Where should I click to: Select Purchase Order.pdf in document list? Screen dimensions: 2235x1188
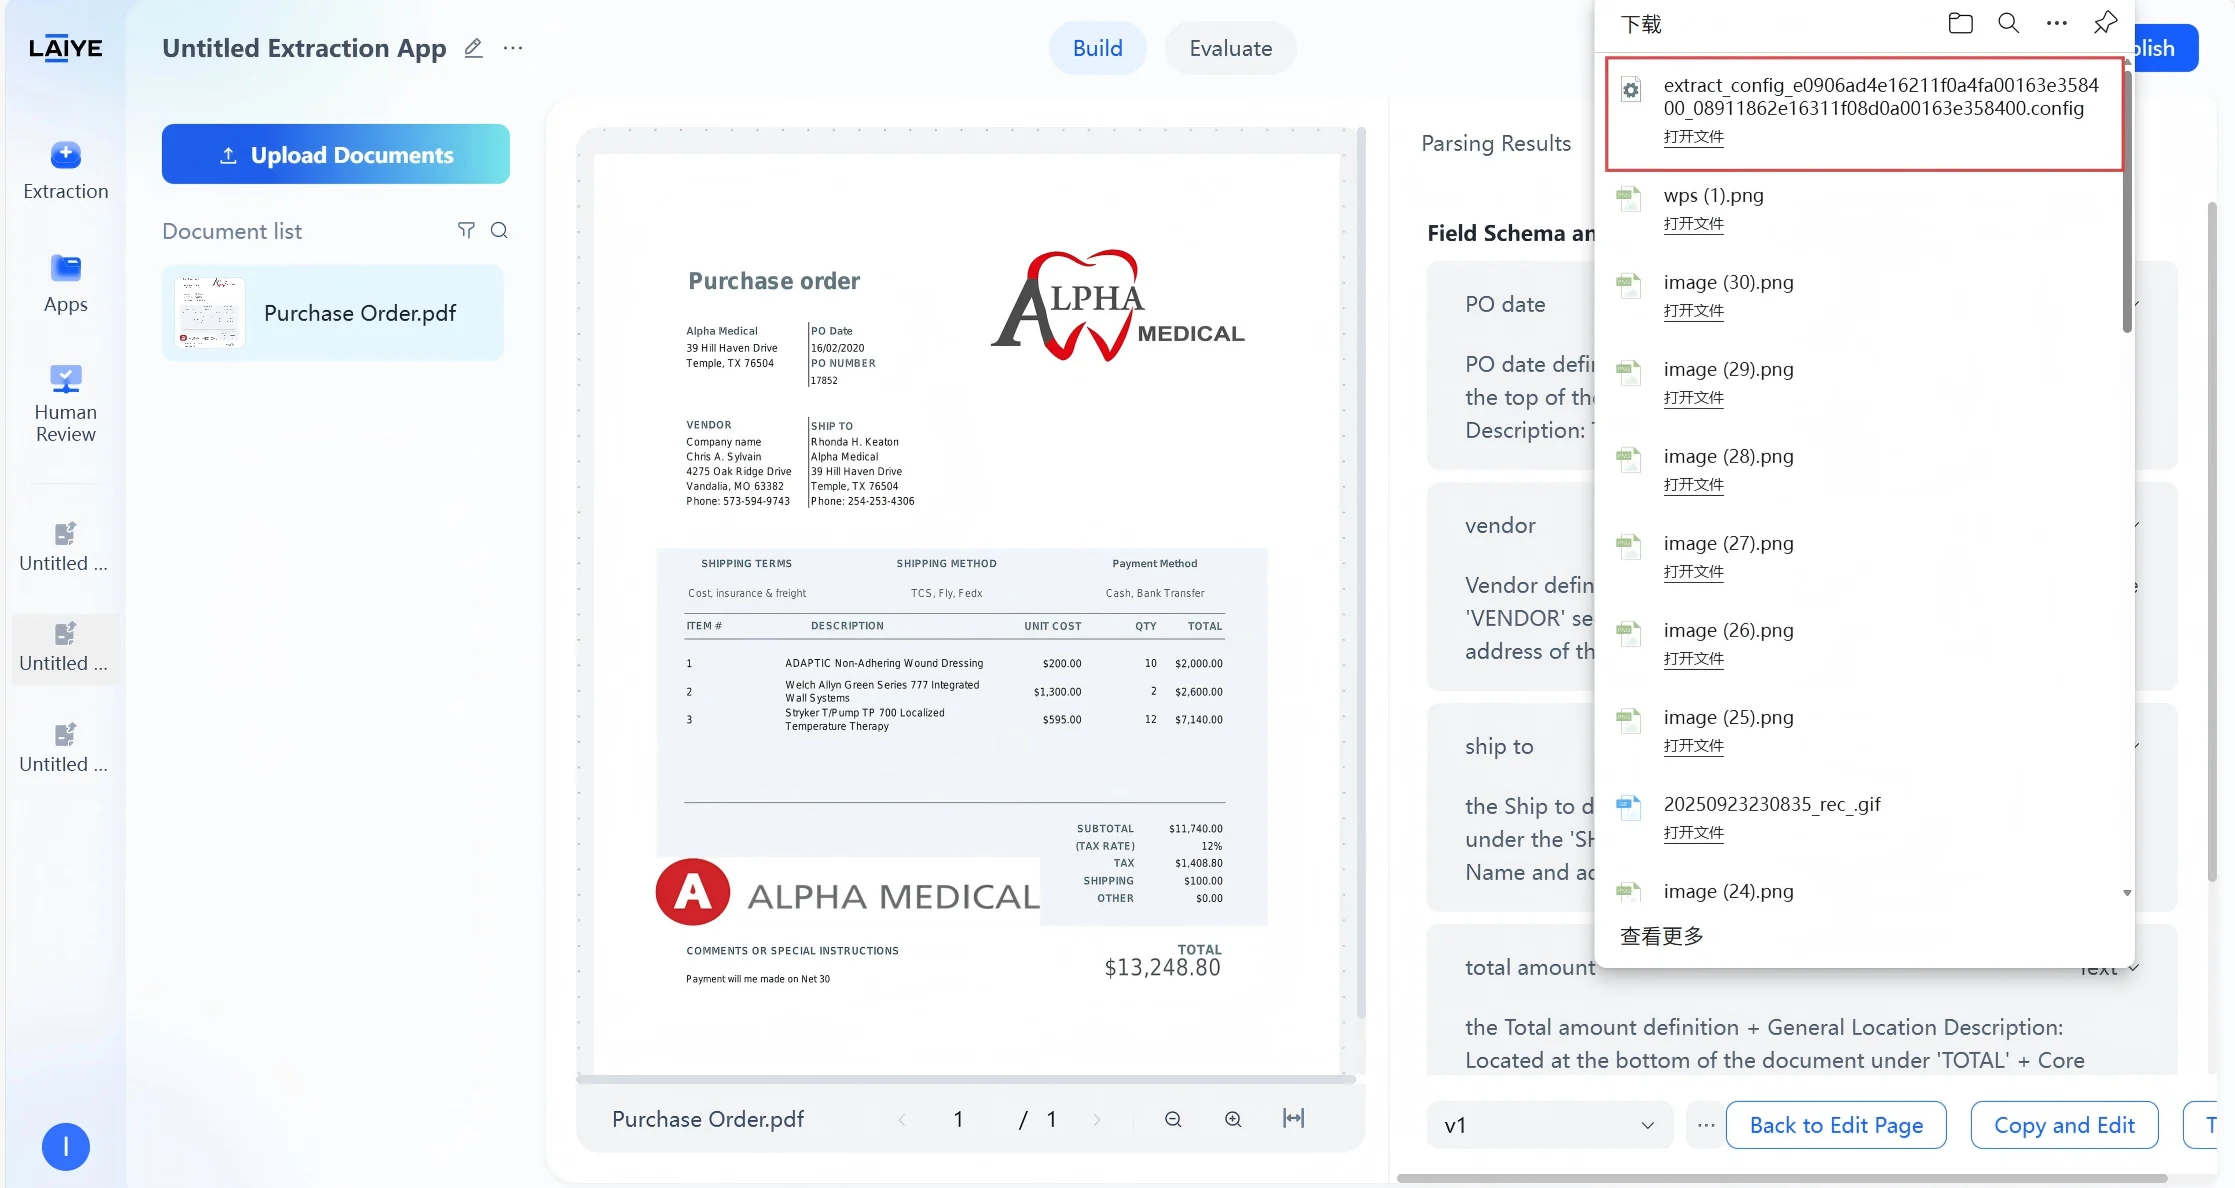(333, 313)
